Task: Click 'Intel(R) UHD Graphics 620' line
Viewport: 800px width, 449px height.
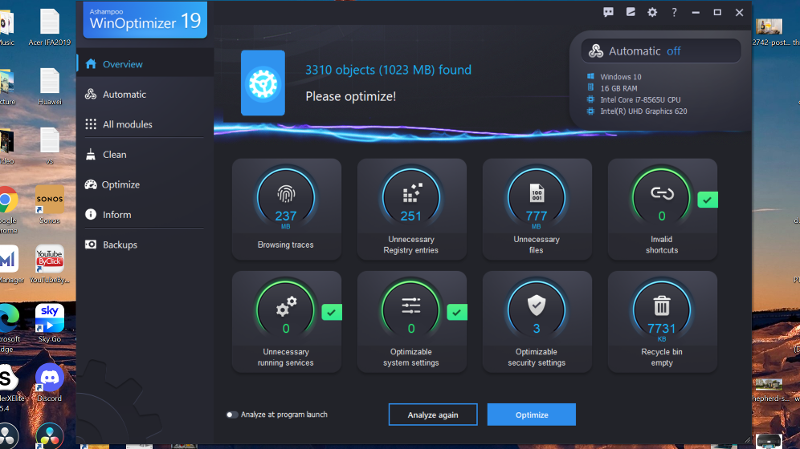Action: pyautogui.click(x=643, y=111)
